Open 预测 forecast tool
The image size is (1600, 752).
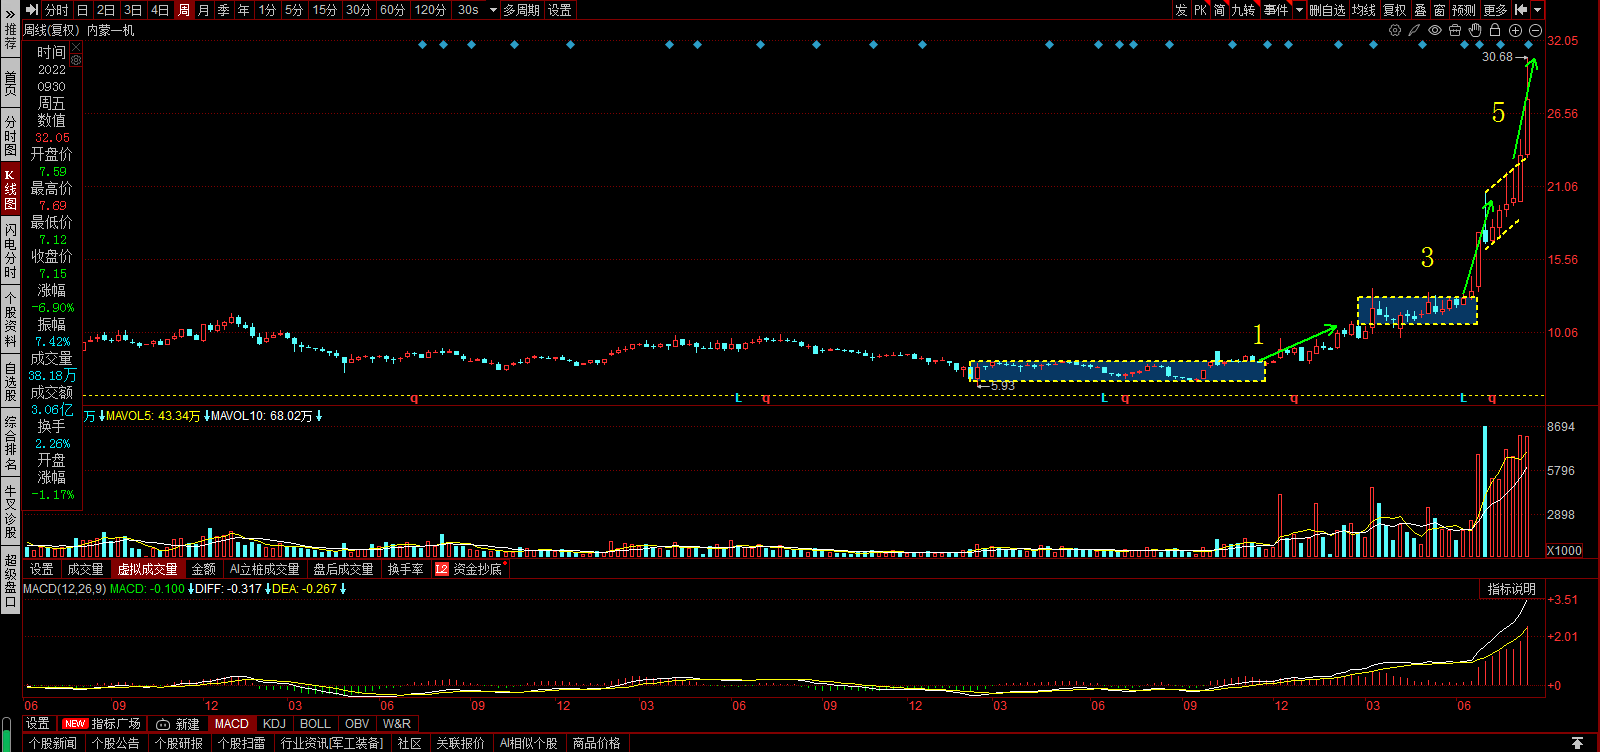coord(1464,10)
